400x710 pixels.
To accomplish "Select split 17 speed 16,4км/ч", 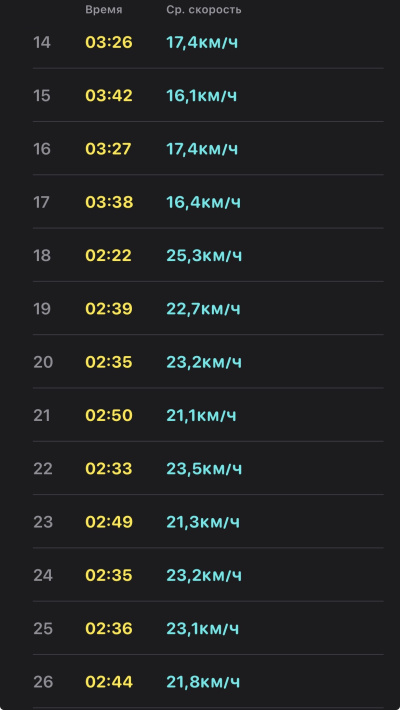I will (203, 202).
